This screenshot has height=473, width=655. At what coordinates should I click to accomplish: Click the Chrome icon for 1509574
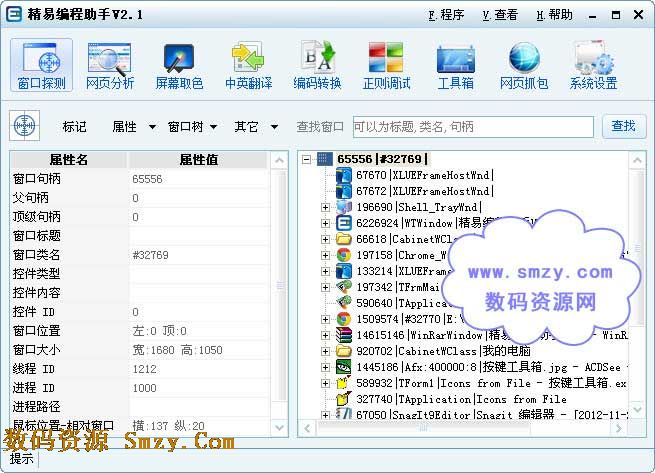[x=343, y=319]
